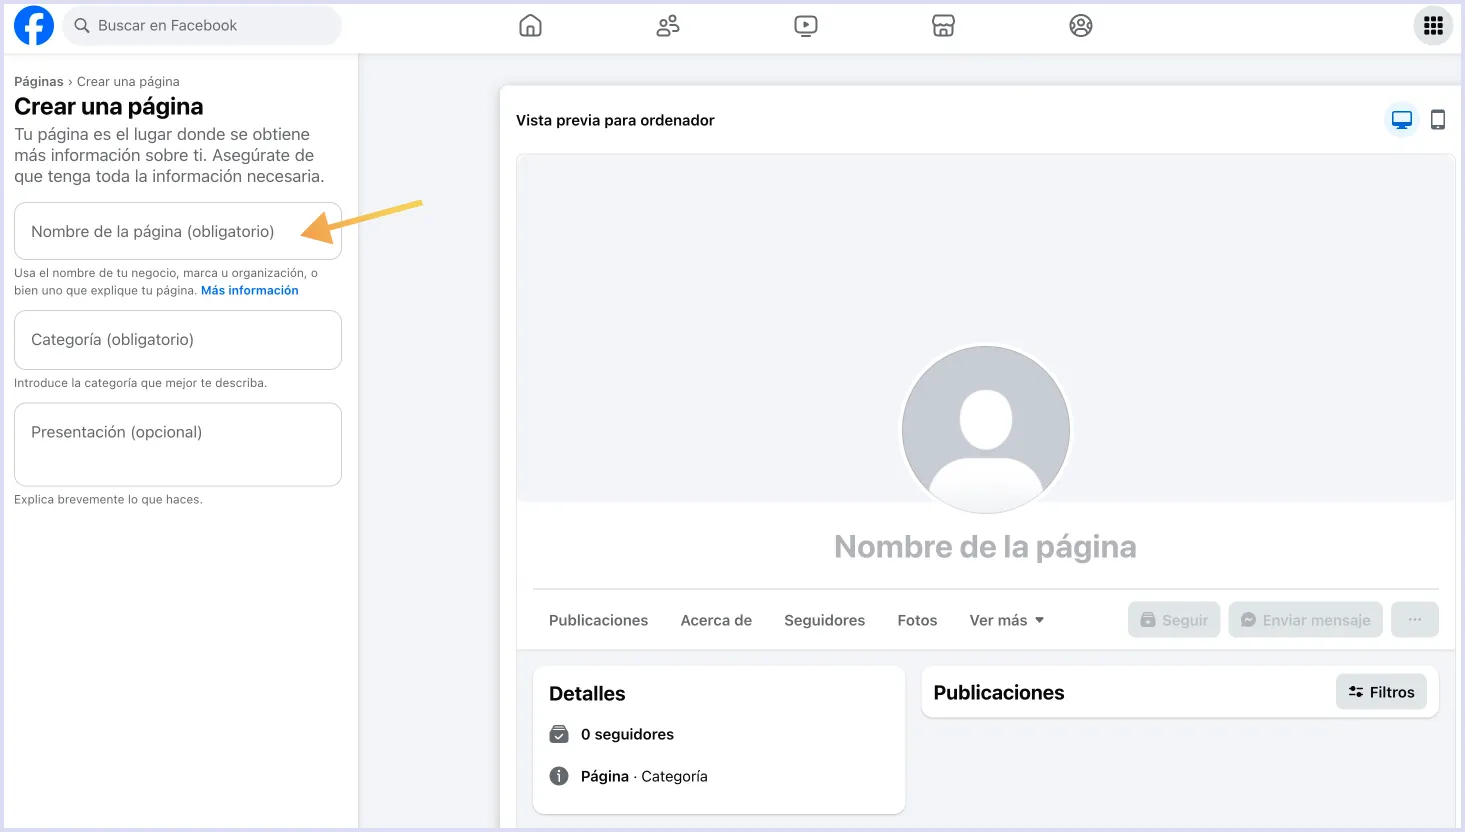The width and height of the screenshot is (1465, 832).
Task: Open the Categoría (obligatorio) field
Action: click(x=177, y=340)
